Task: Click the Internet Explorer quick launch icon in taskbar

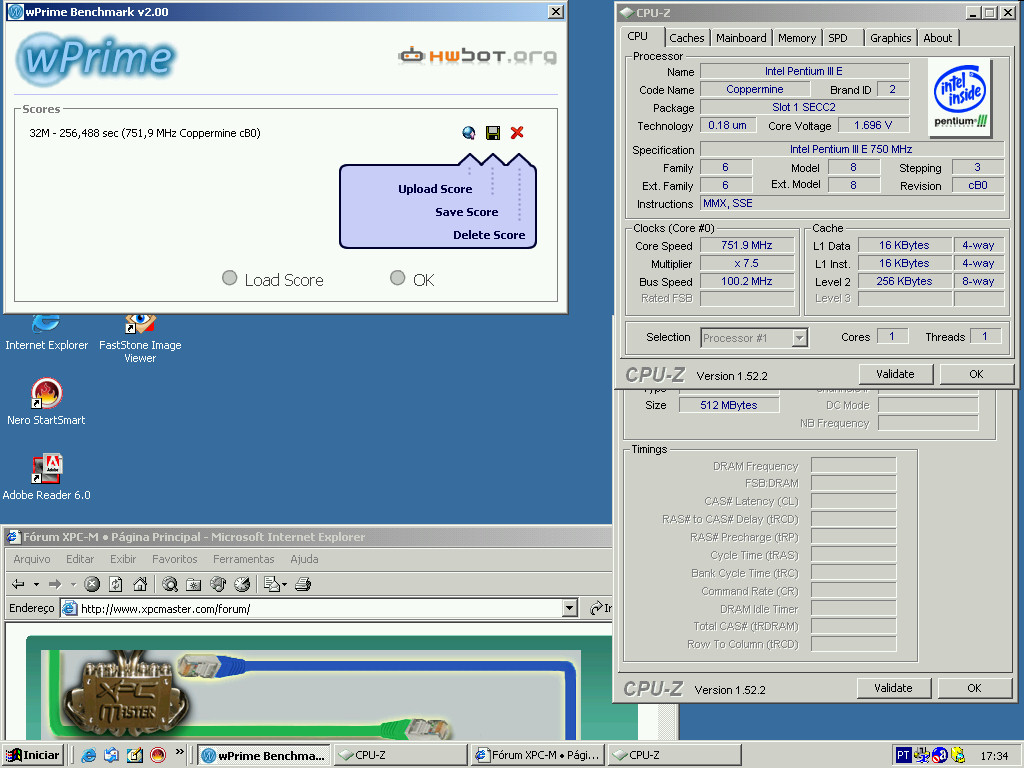Action: tap(88, 756)
